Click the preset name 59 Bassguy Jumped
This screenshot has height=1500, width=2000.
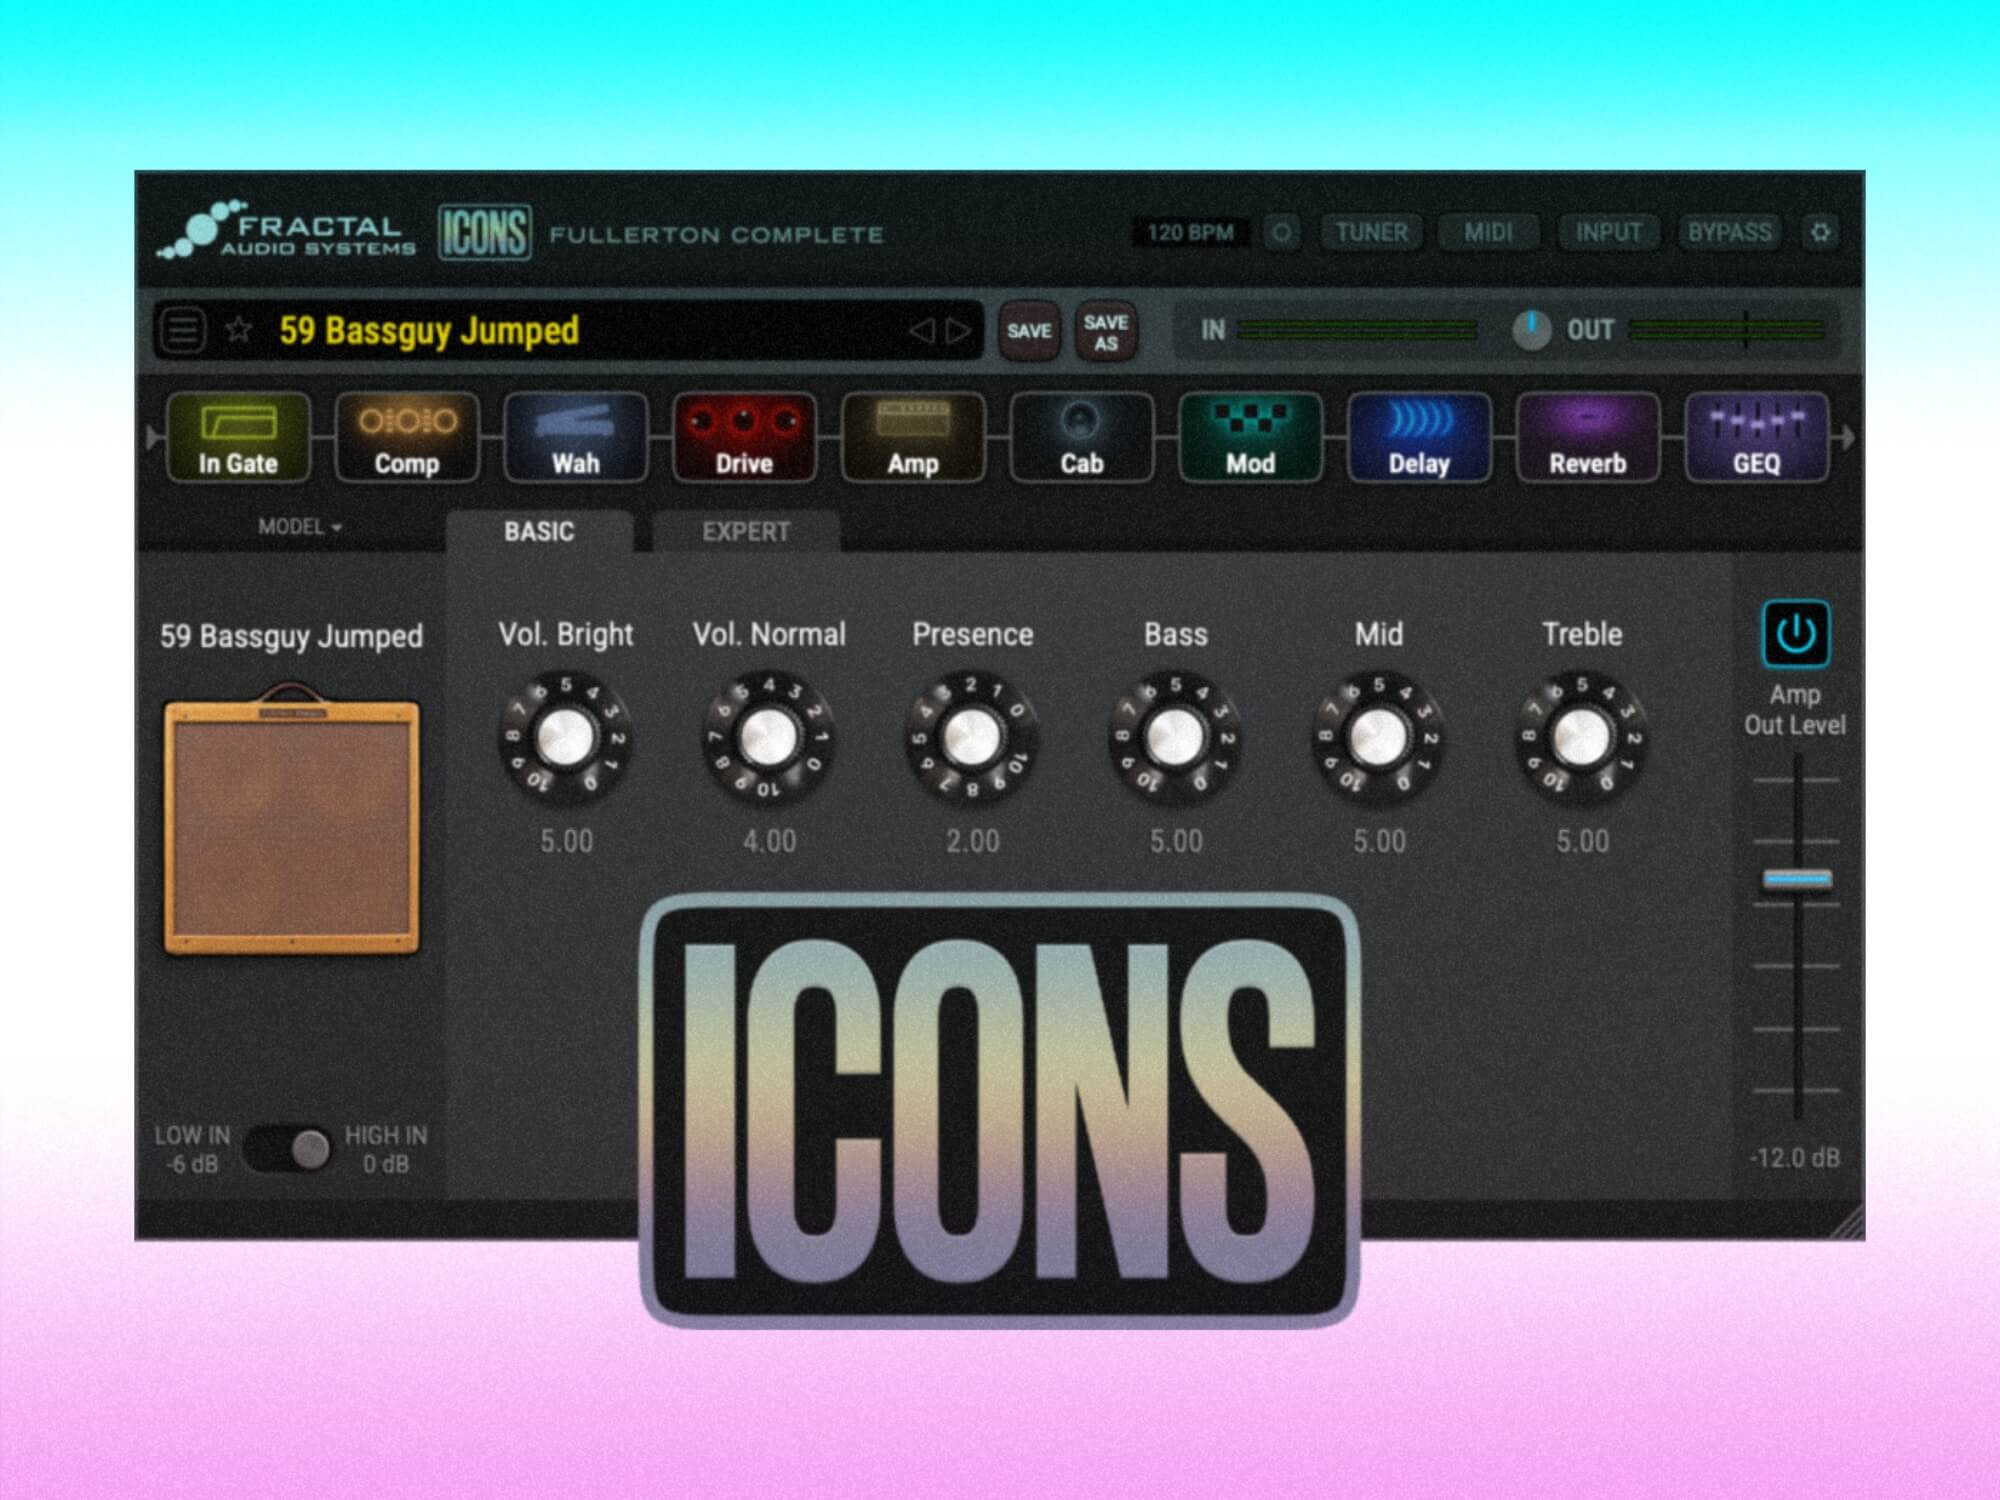429,330
